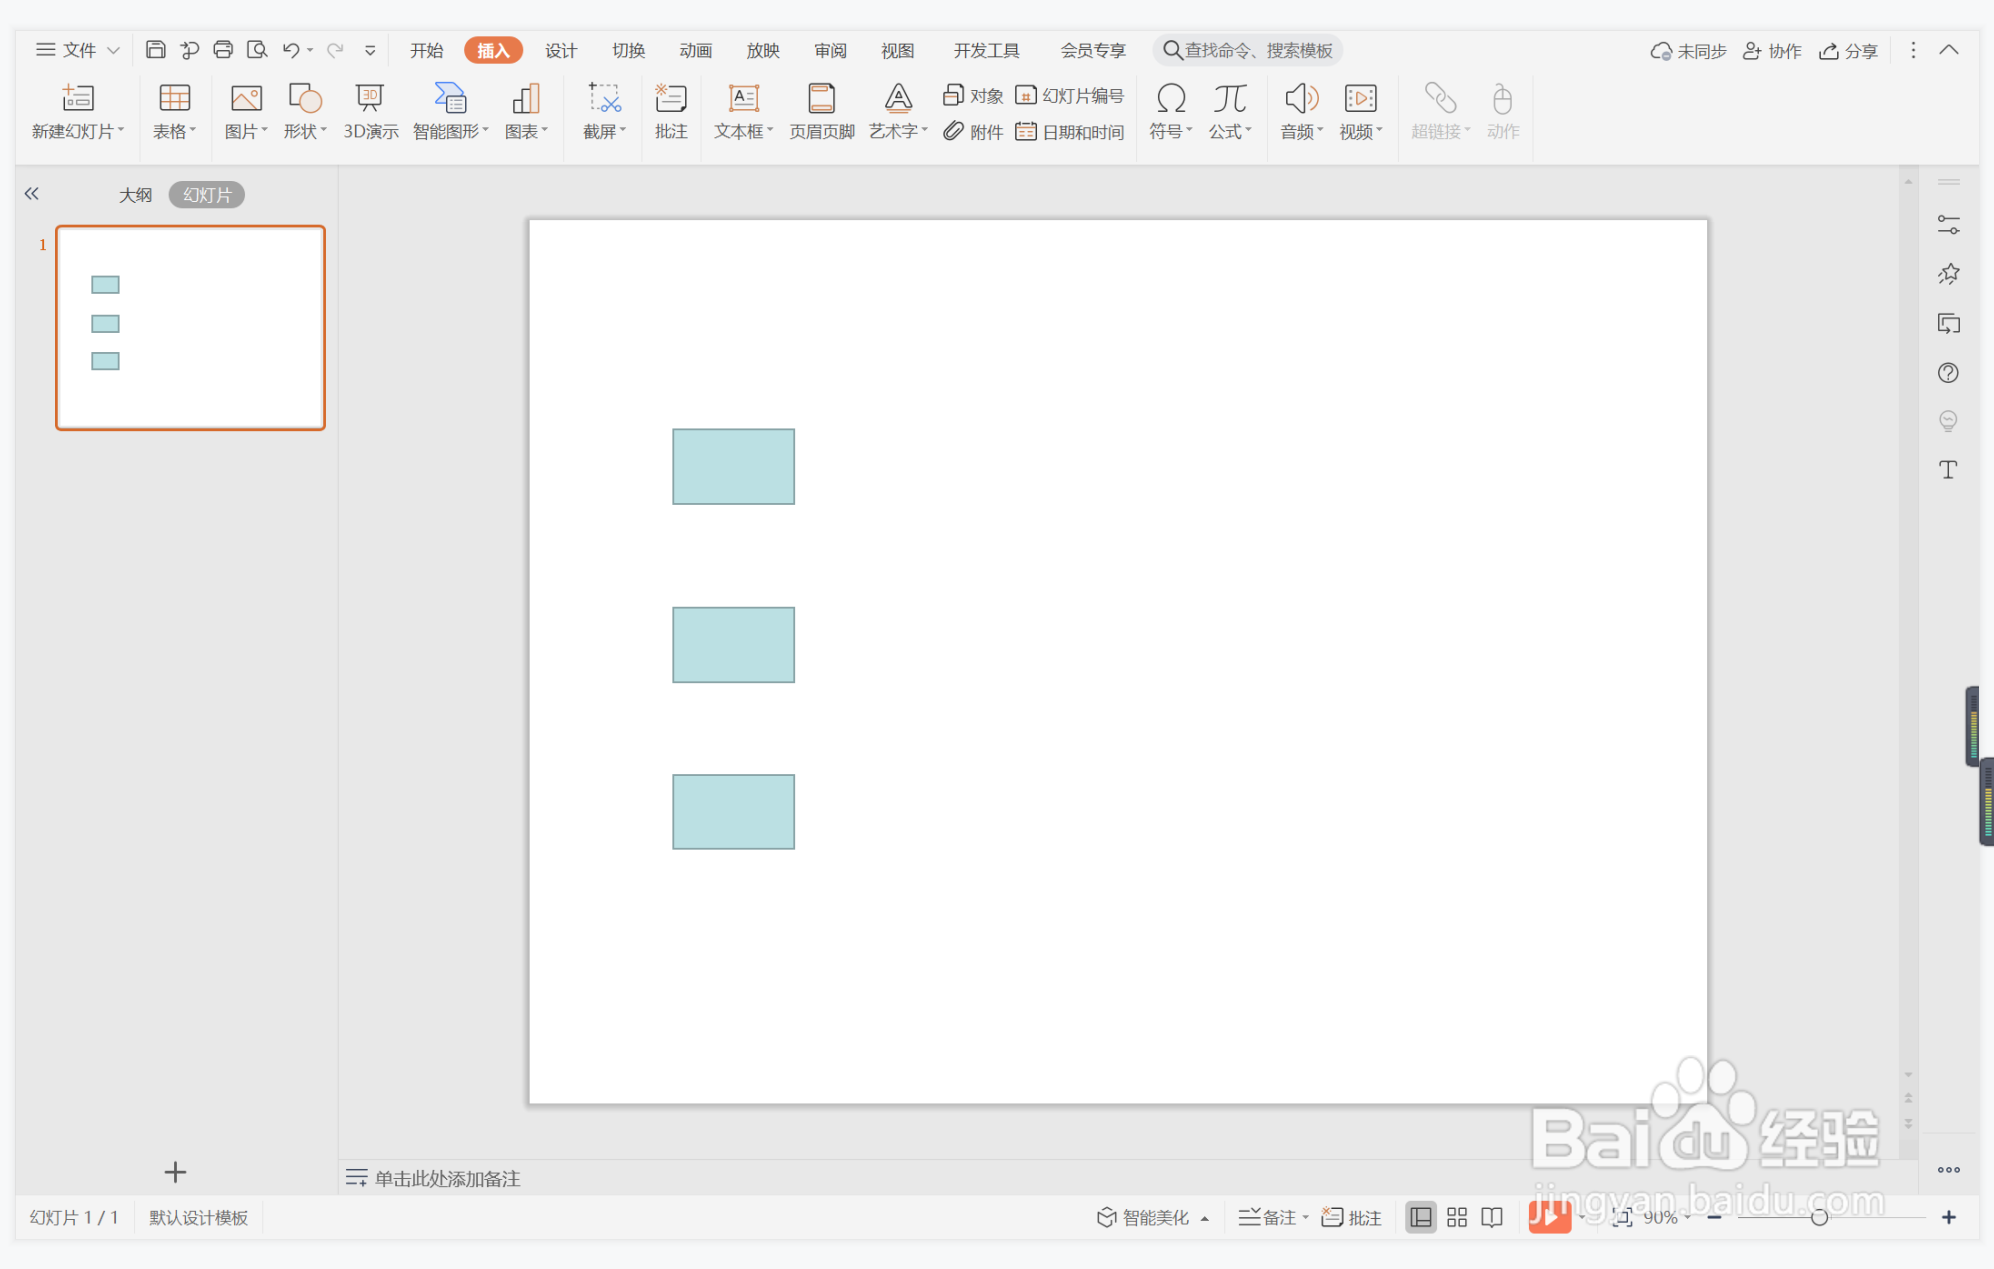Screen dimensions: 1994x1269
Task: Switch to slide sorter grid view
Action: pyautogui.click(x=1456, y=1217)
